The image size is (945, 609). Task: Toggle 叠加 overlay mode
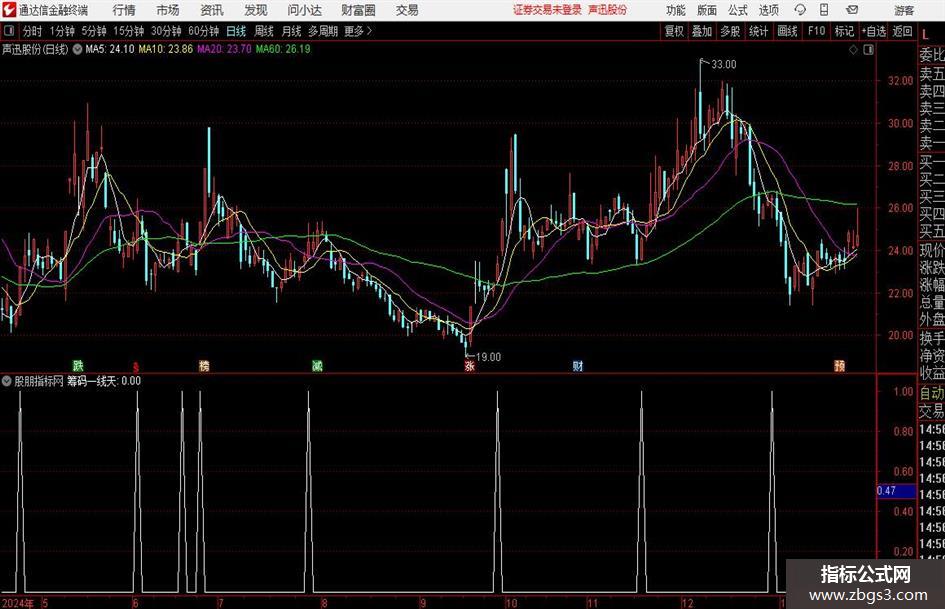pos(702,31)
